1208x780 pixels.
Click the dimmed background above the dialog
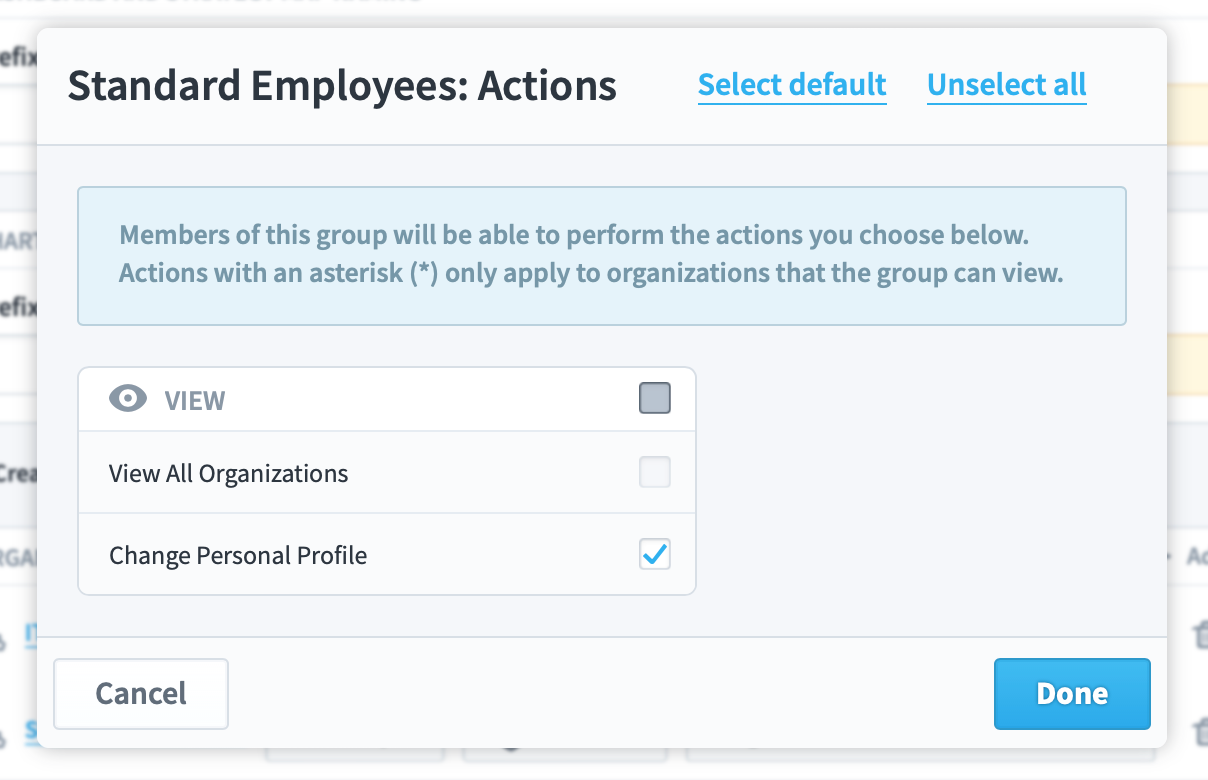click(604, 12)
